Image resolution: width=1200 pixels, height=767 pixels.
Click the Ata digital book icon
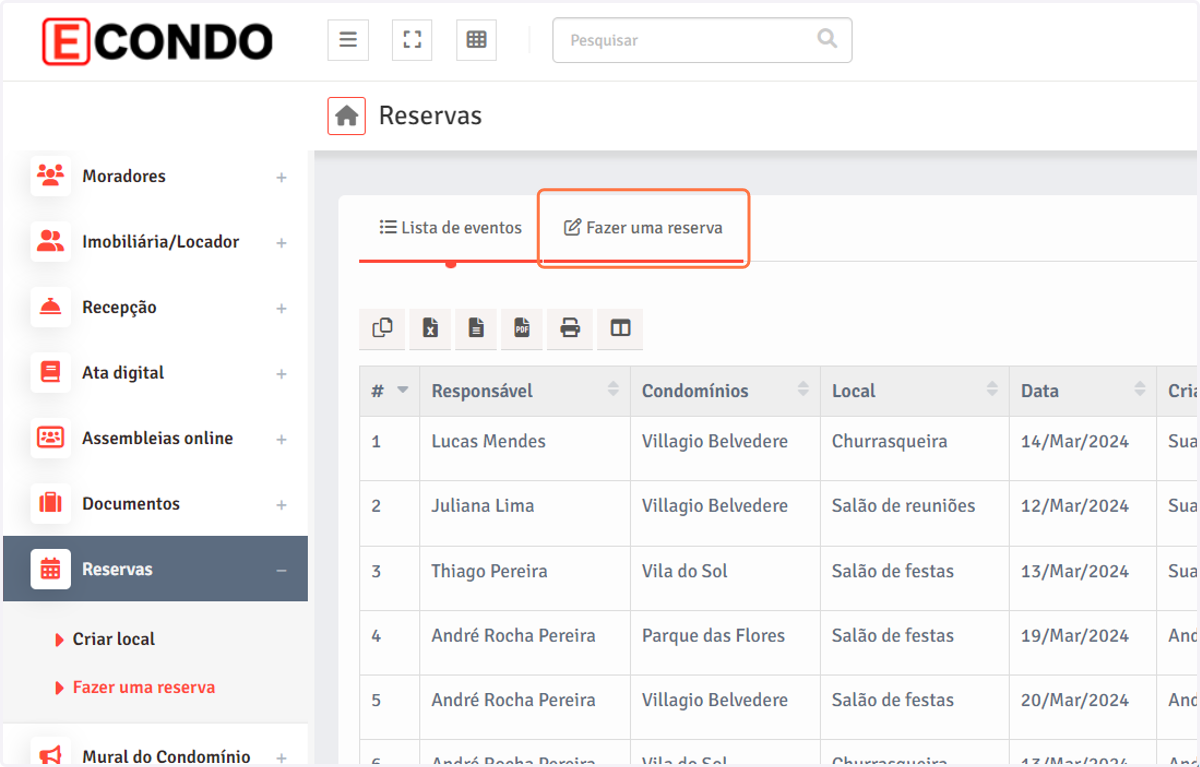50,373
